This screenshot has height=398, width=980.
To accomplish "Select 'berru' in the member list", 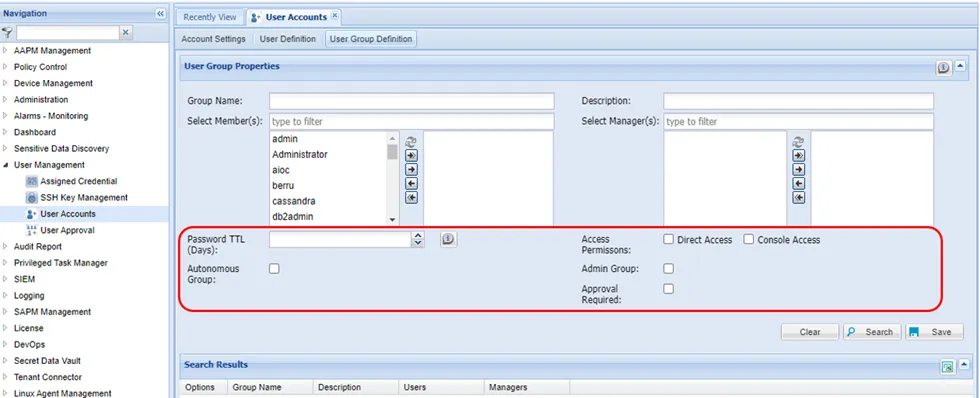I will [x=329, y=186].
